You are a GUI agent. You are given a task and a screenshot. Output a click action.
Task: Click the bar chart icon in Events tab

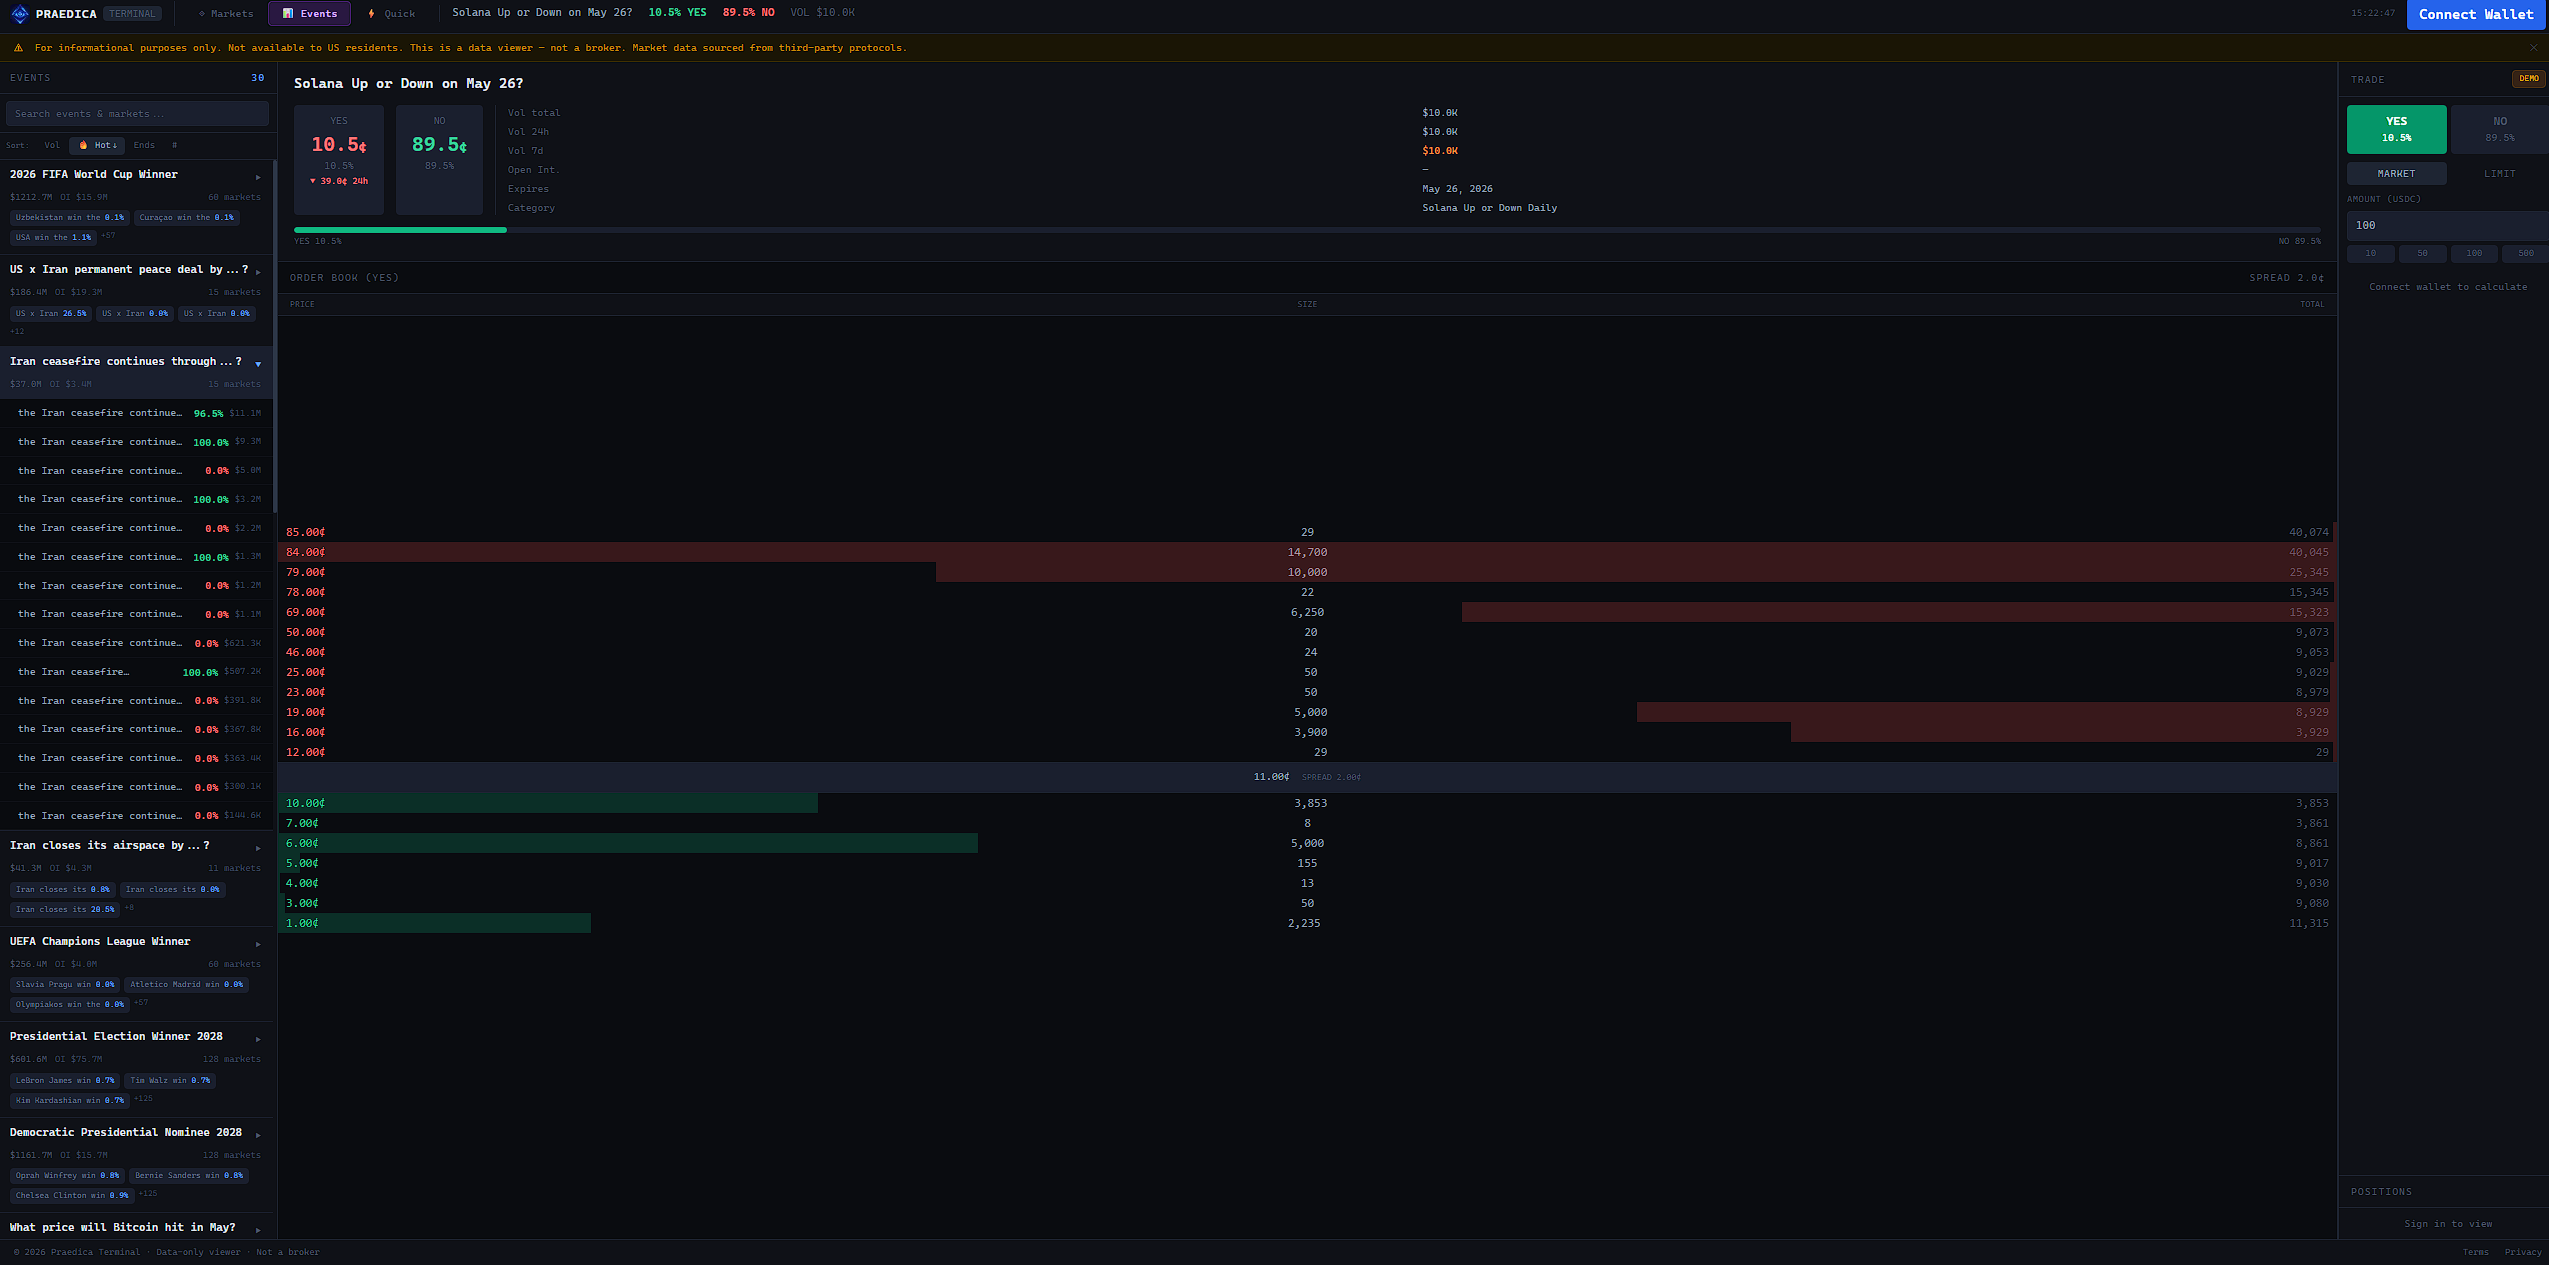tap(288, 14)
